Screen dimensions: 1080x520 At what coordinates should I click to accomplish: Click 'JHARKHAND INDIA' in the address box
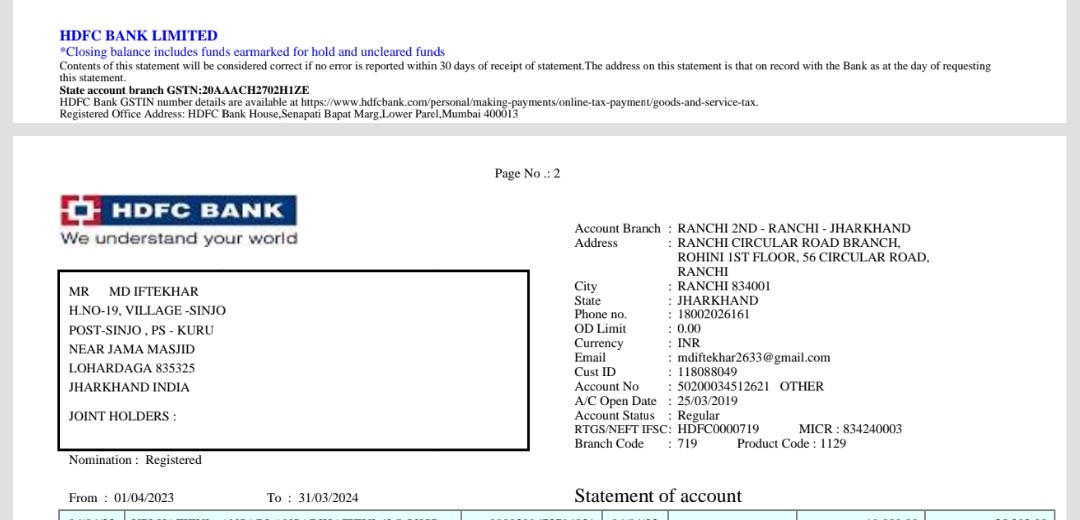(129, 388)
